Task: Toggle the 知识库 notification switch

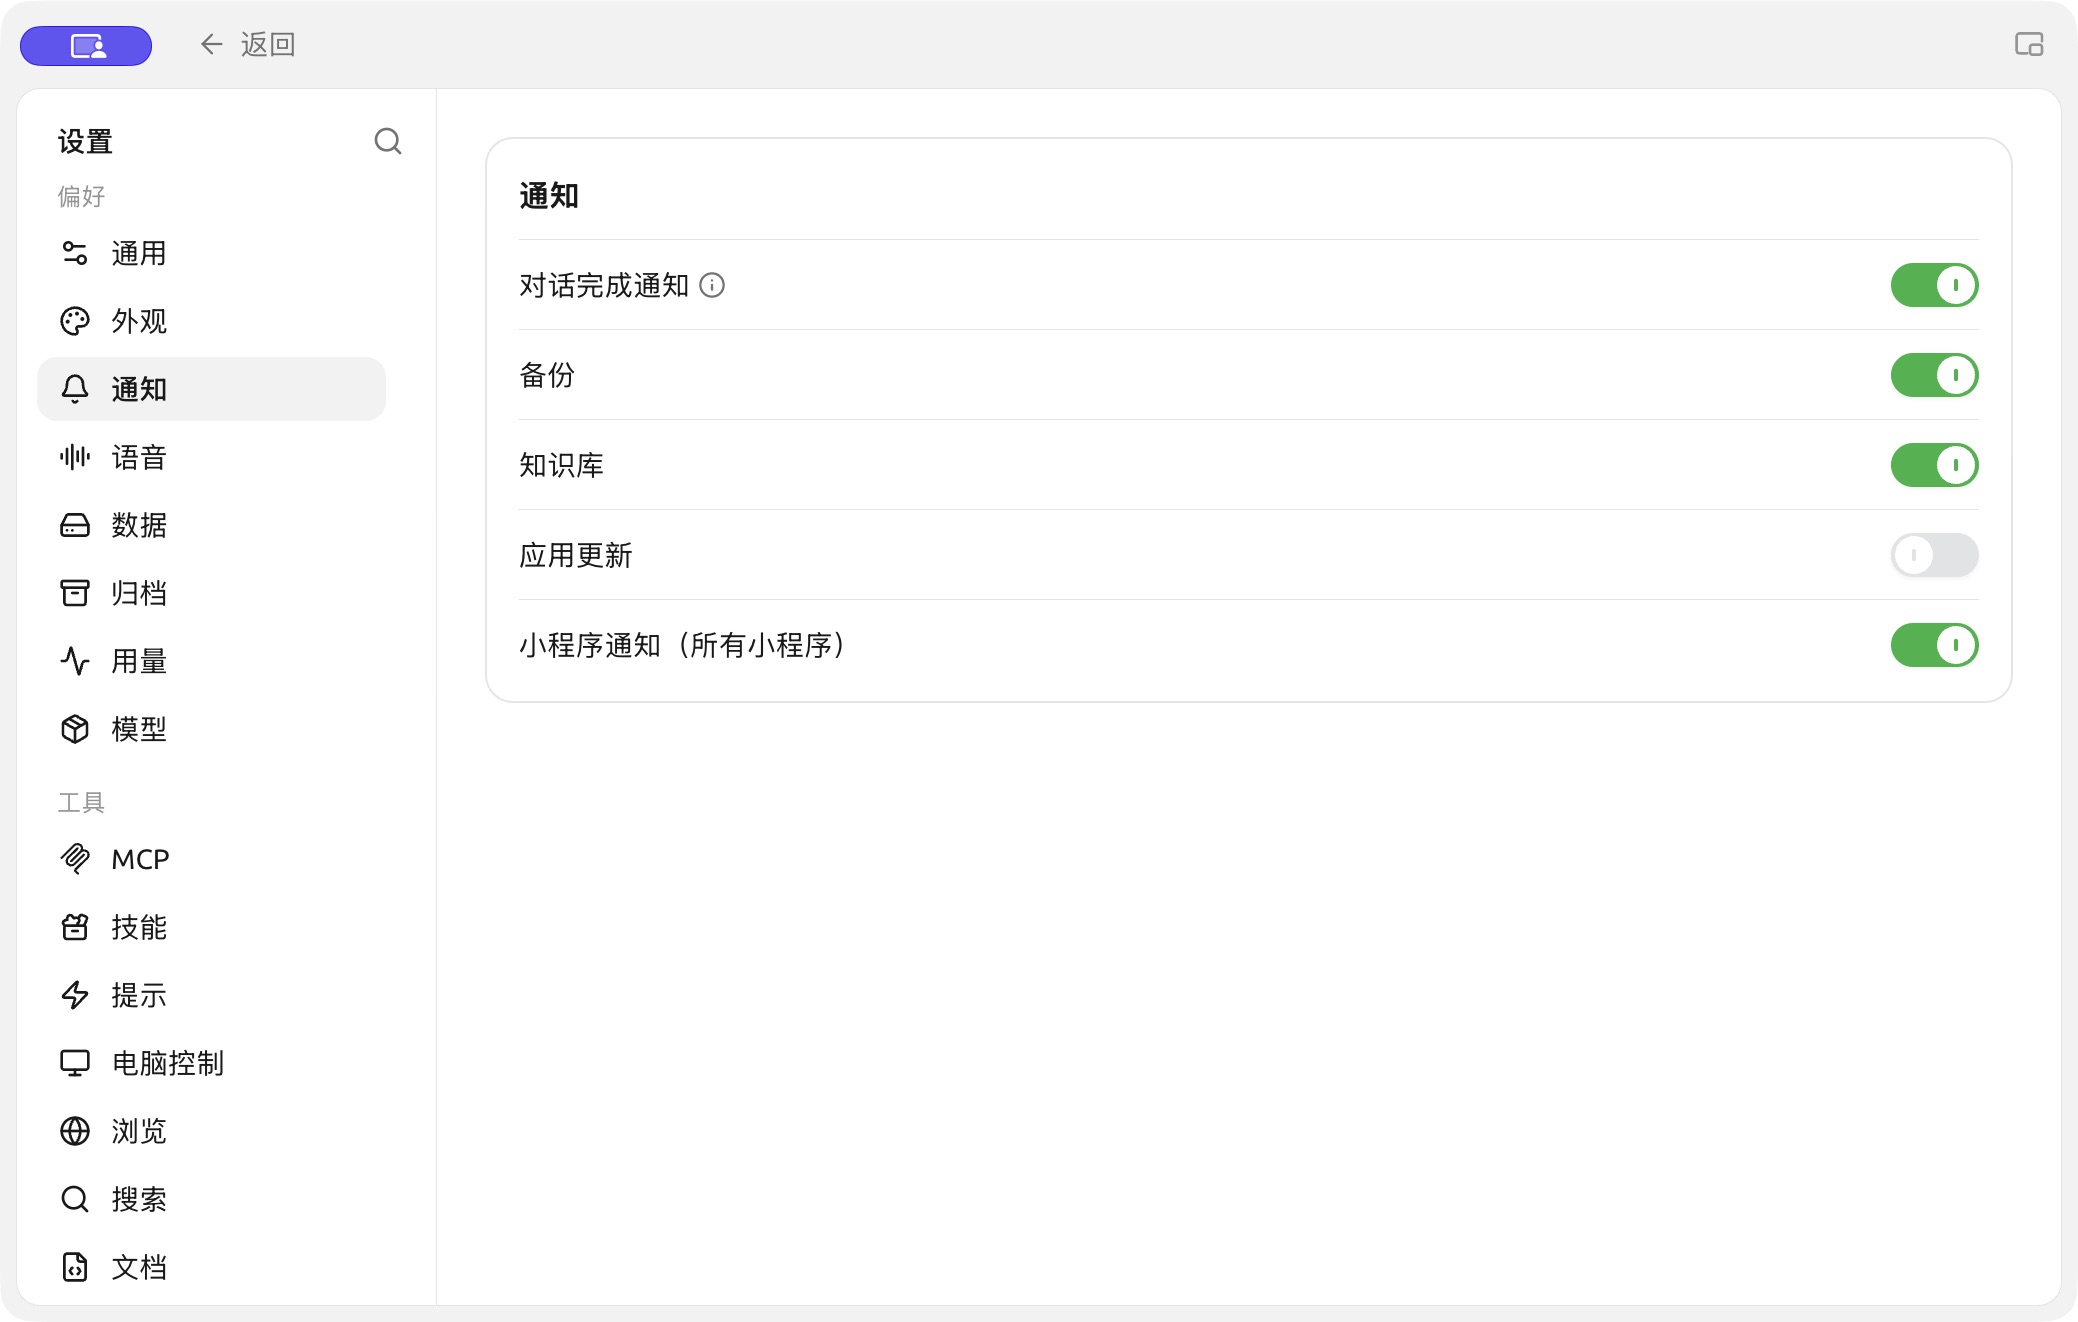Action: [1934, 465]
